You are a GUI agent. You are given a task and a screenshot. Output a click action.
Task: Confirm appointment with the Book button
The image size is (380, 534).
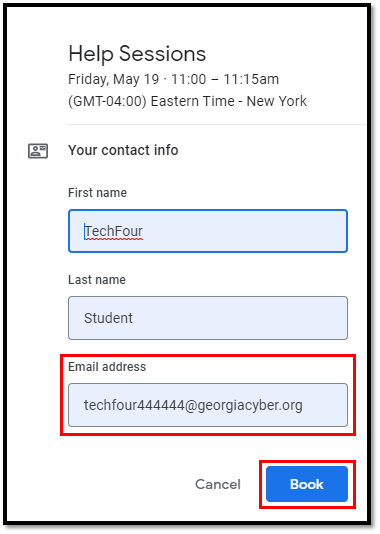(307, 484)
